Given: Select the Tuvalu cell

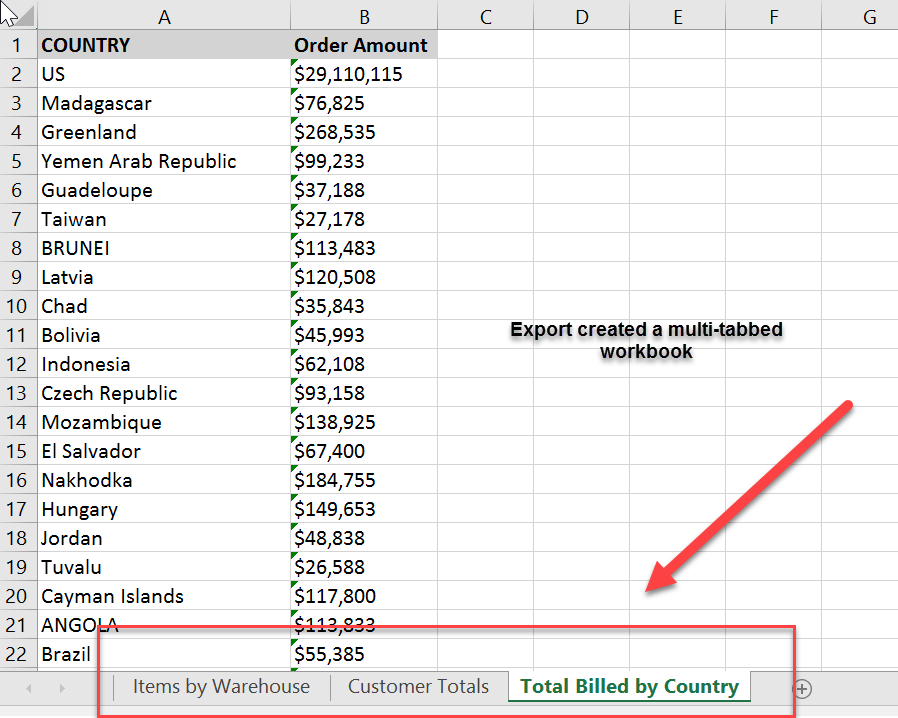Looking at the screenshot, I should pyautogui.click(x=164, y=567).
